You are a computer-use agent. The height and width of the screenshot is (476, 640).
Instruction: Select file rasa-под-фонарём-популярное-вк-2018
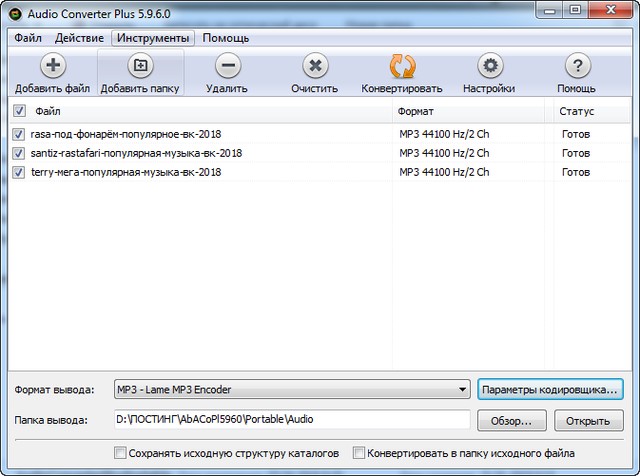tap(126, 134)
